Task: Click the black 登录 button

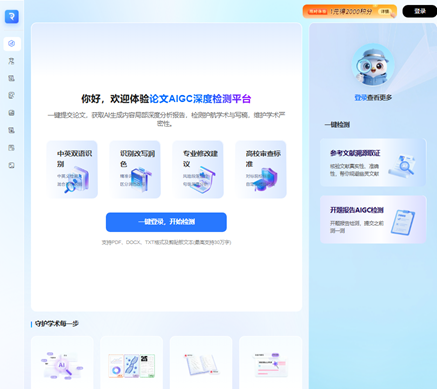Action: 420,11
